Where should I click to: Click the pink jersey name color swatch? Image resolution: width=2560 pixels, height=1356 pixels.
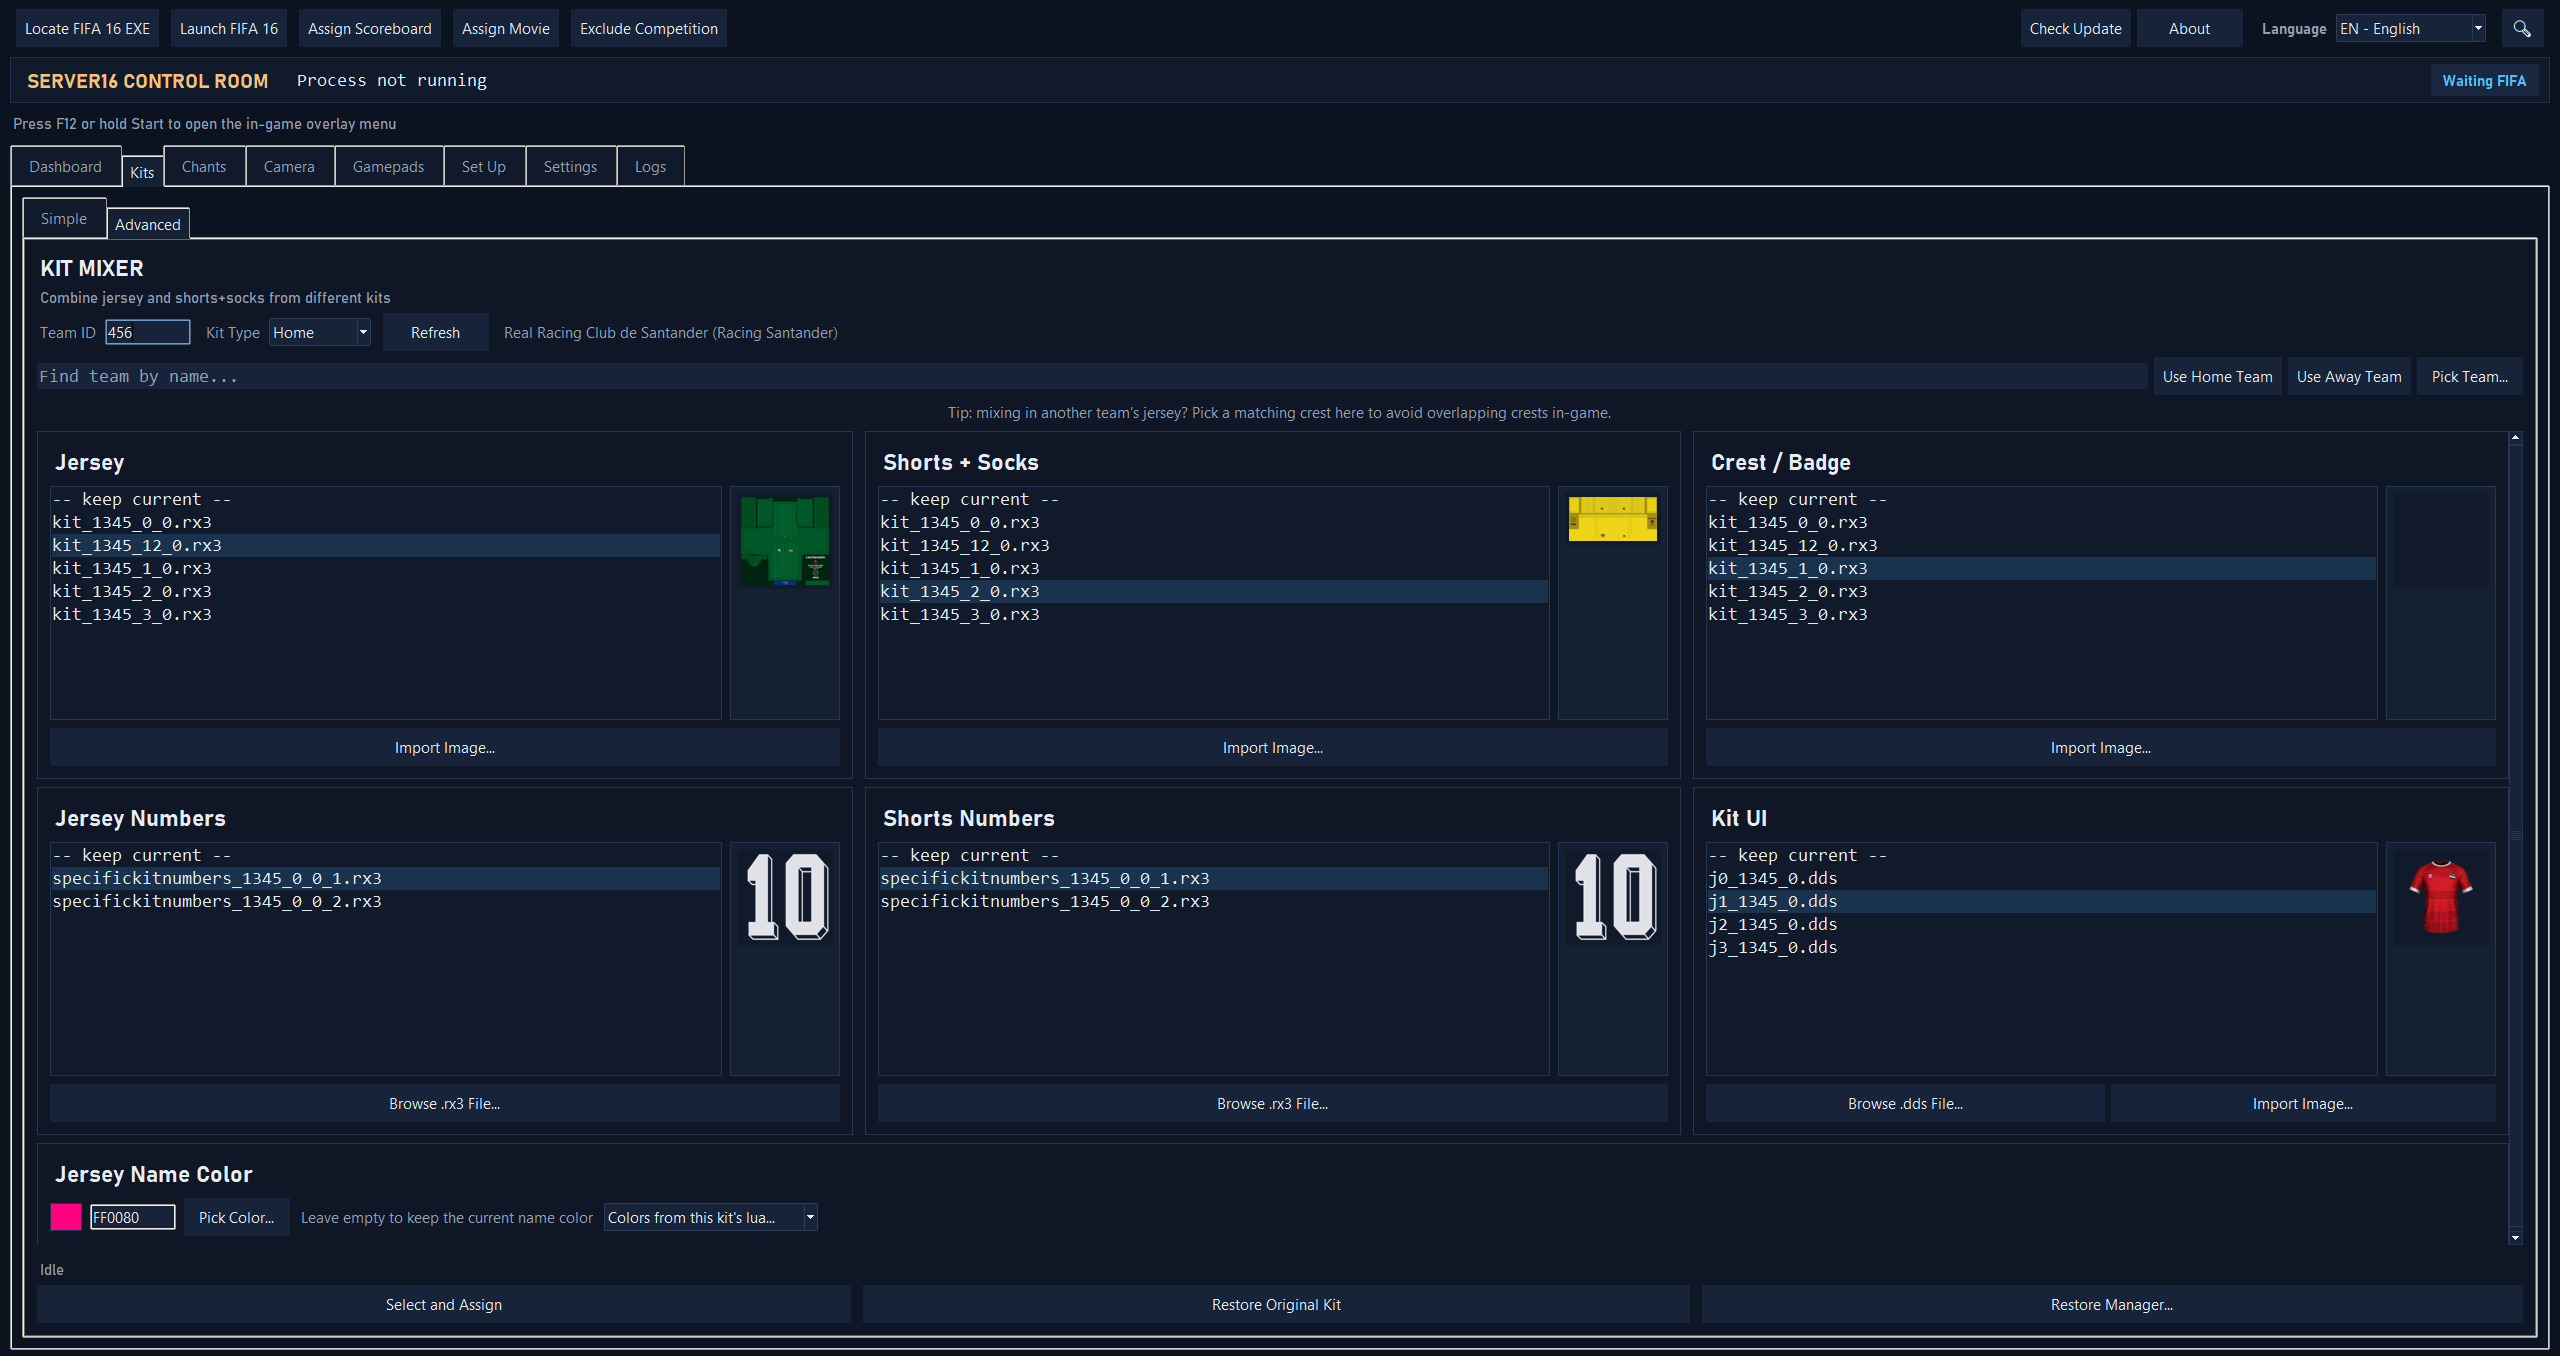pos(66,1217)
